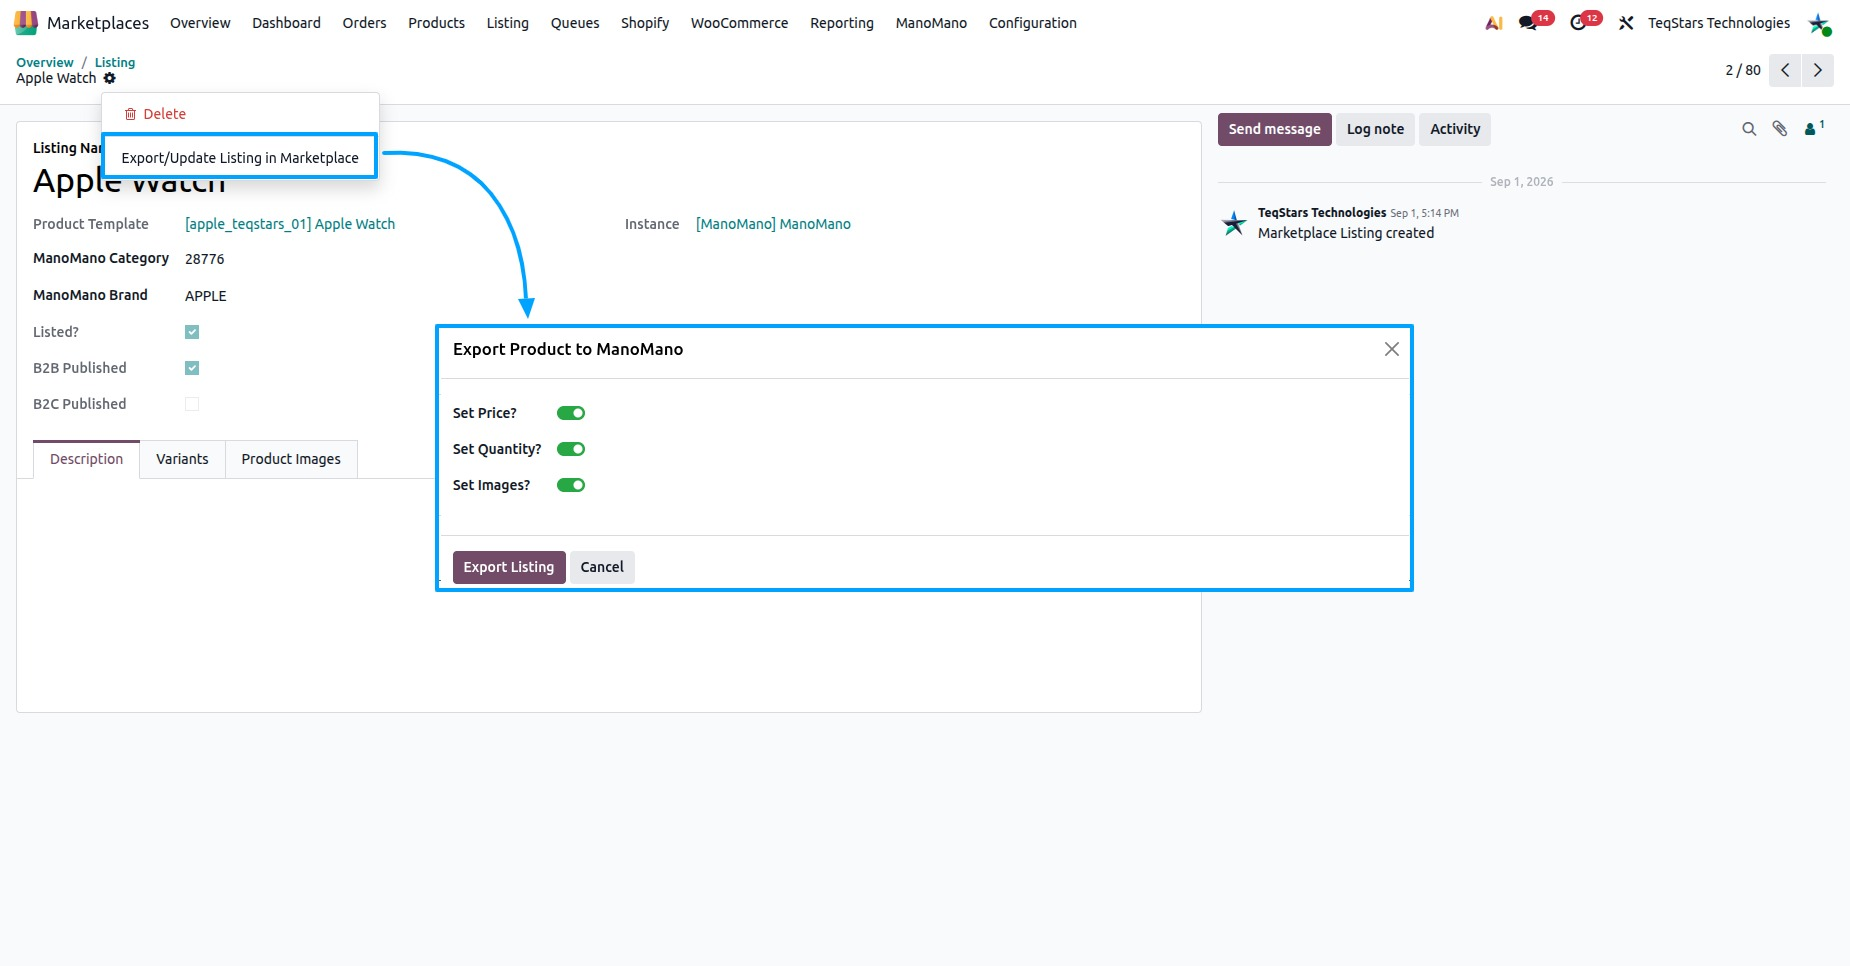Switch to the Product Images tab

[x=291, y=459]
